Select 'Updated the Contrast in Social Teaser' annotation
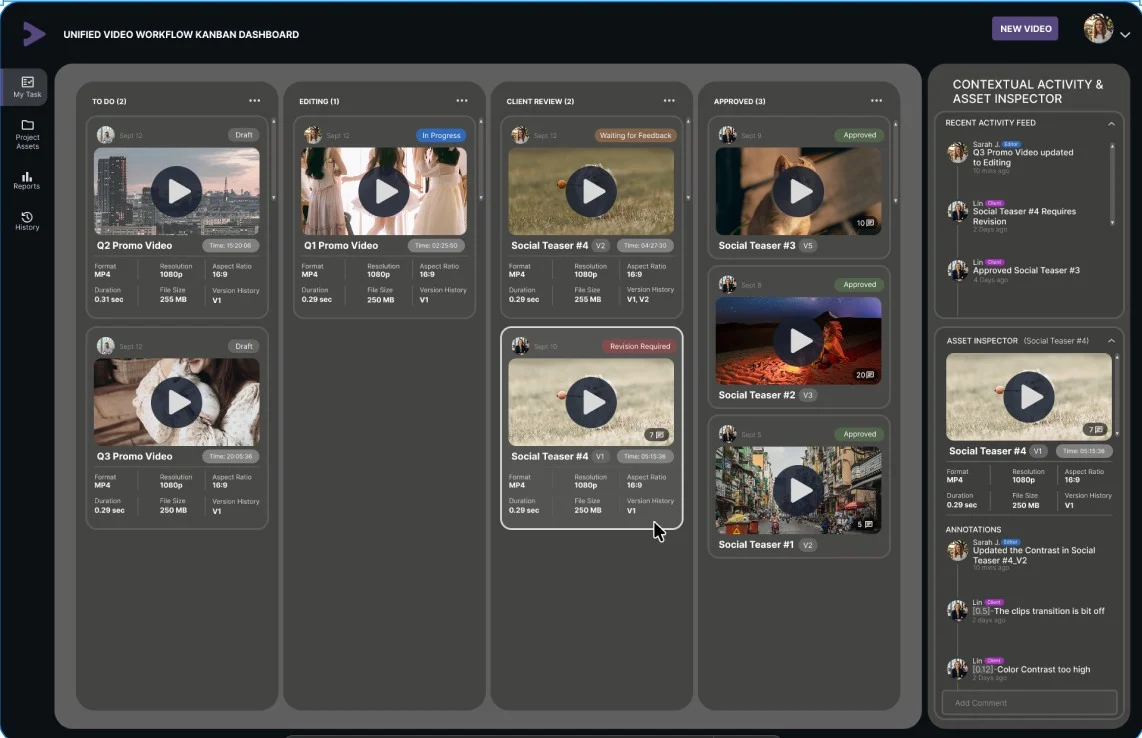This screenshot has height=738, width=1142. click(x=1033, y=555)
